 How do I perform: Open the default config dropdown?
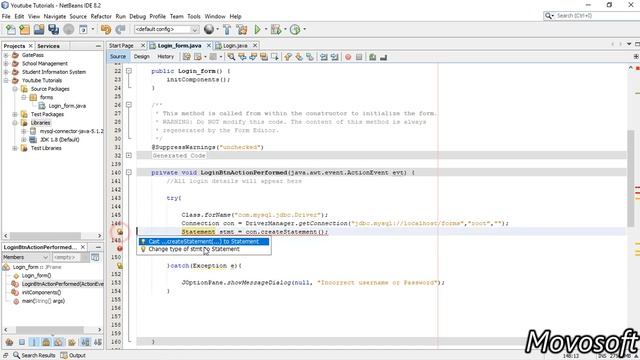click(167, 29)
